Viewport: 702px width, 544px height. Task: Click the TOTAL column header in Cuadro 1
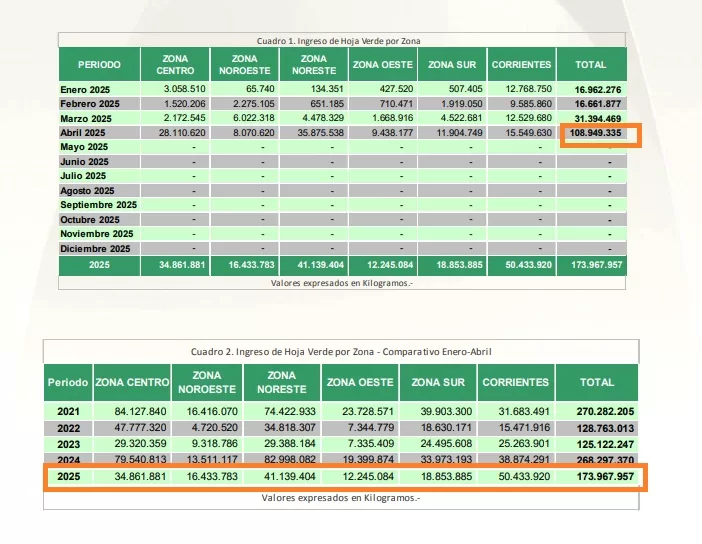(590, 65)
